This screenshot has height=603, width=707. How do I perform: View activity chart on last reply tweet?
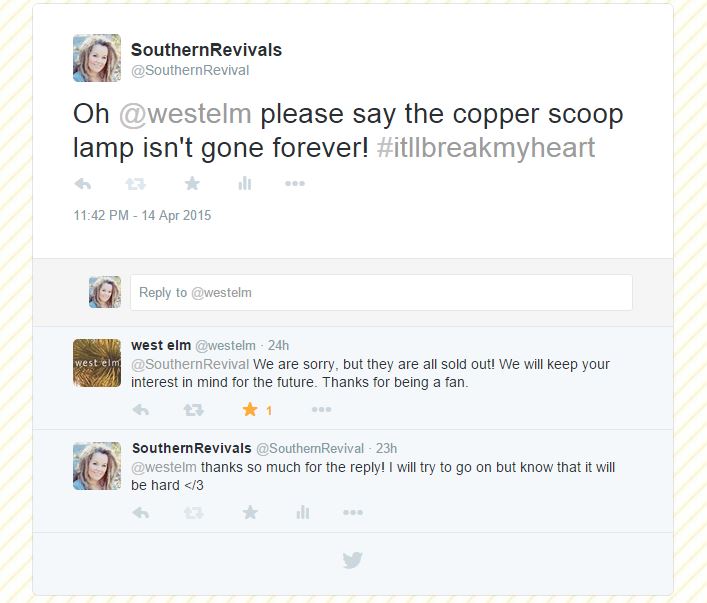(x=303, y=512)
